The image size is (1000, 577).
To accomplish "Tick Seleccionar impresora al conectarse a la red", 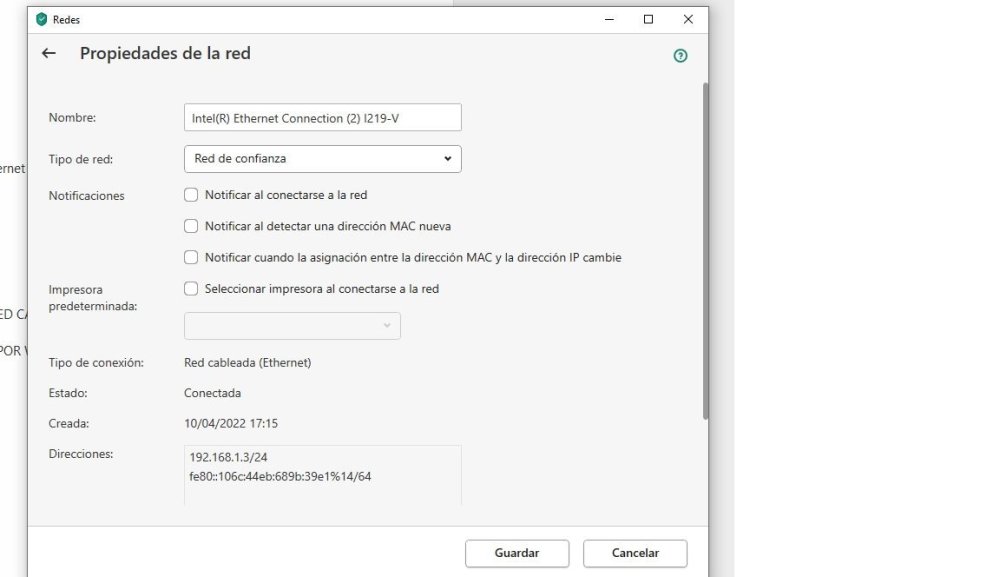I will pos(191,289).
